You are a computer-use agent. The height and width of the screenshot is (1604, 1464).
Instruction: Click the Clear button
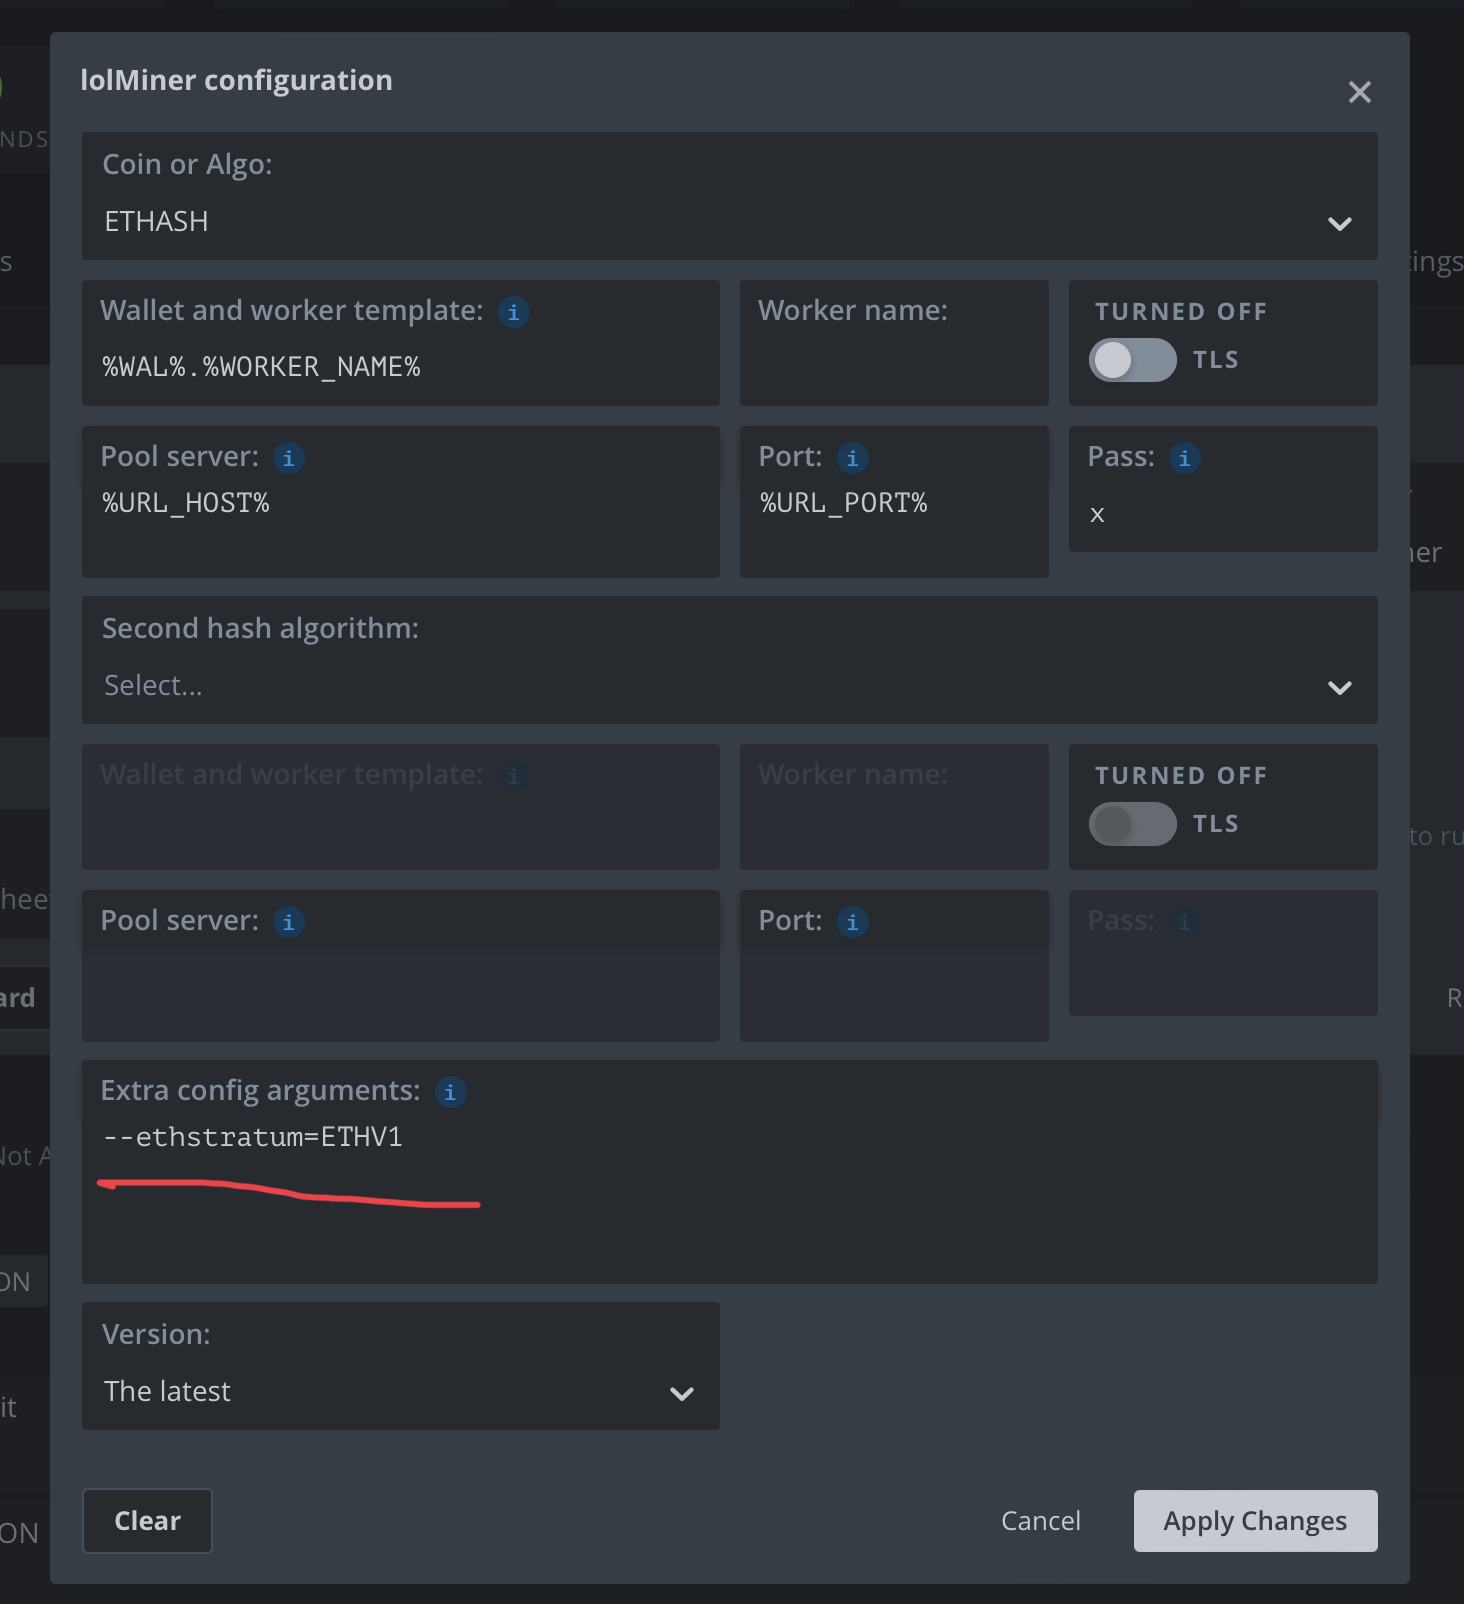coord(147,1521)
